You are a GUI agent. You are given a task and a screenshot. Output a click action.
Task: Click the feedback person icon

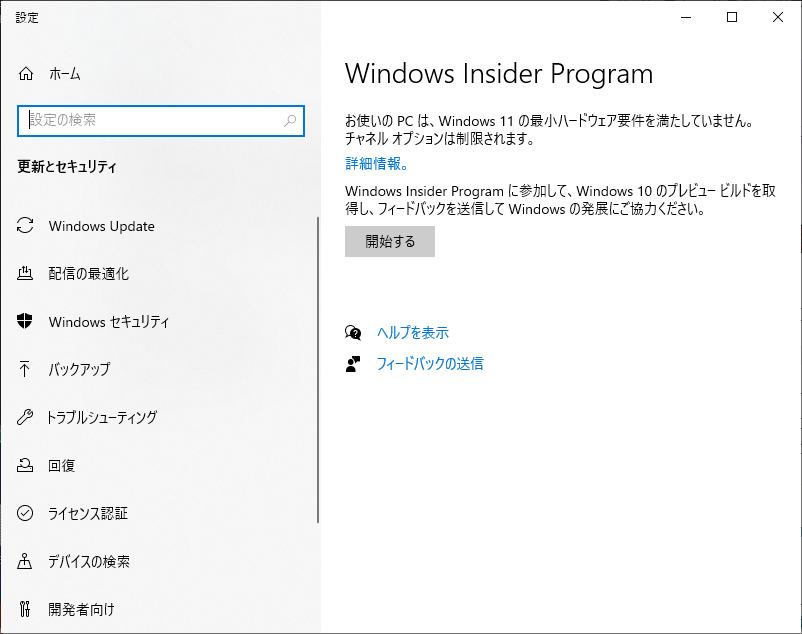click(353, 364)
